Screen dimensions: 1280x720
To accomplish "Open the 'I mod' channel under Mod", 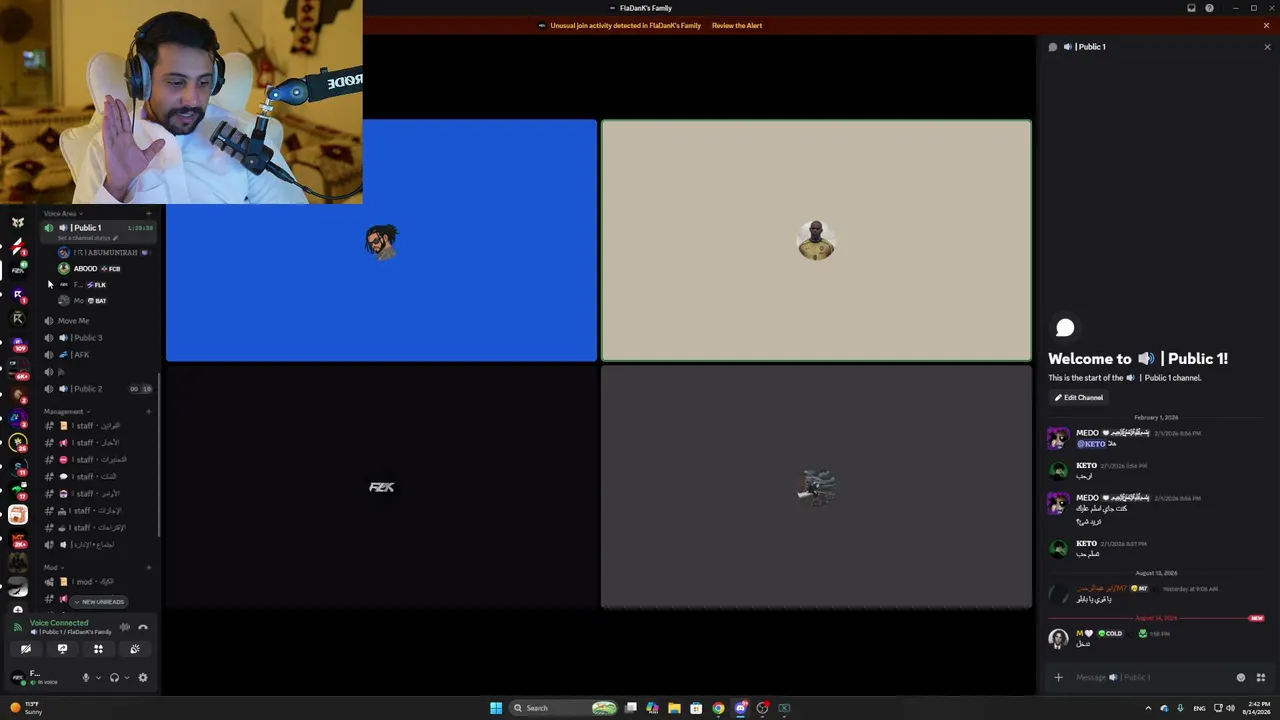I will 99,582.
